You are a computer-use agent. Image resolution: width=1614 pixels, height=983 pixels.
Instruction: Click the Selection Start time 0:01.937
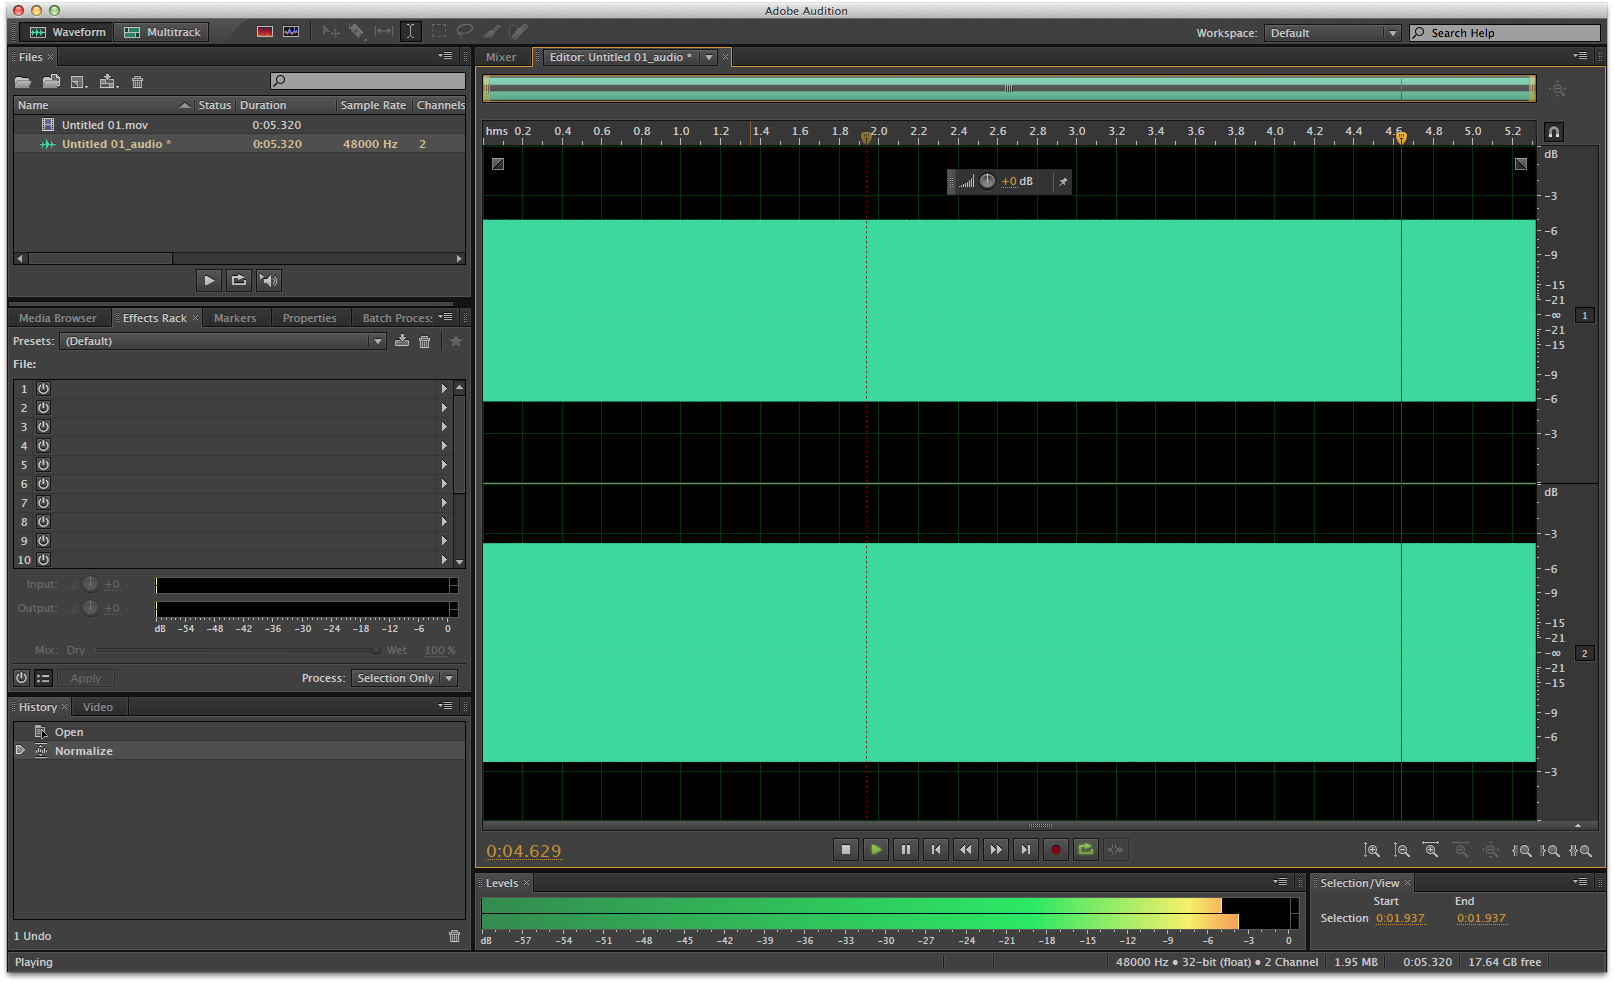[1400, 918]
